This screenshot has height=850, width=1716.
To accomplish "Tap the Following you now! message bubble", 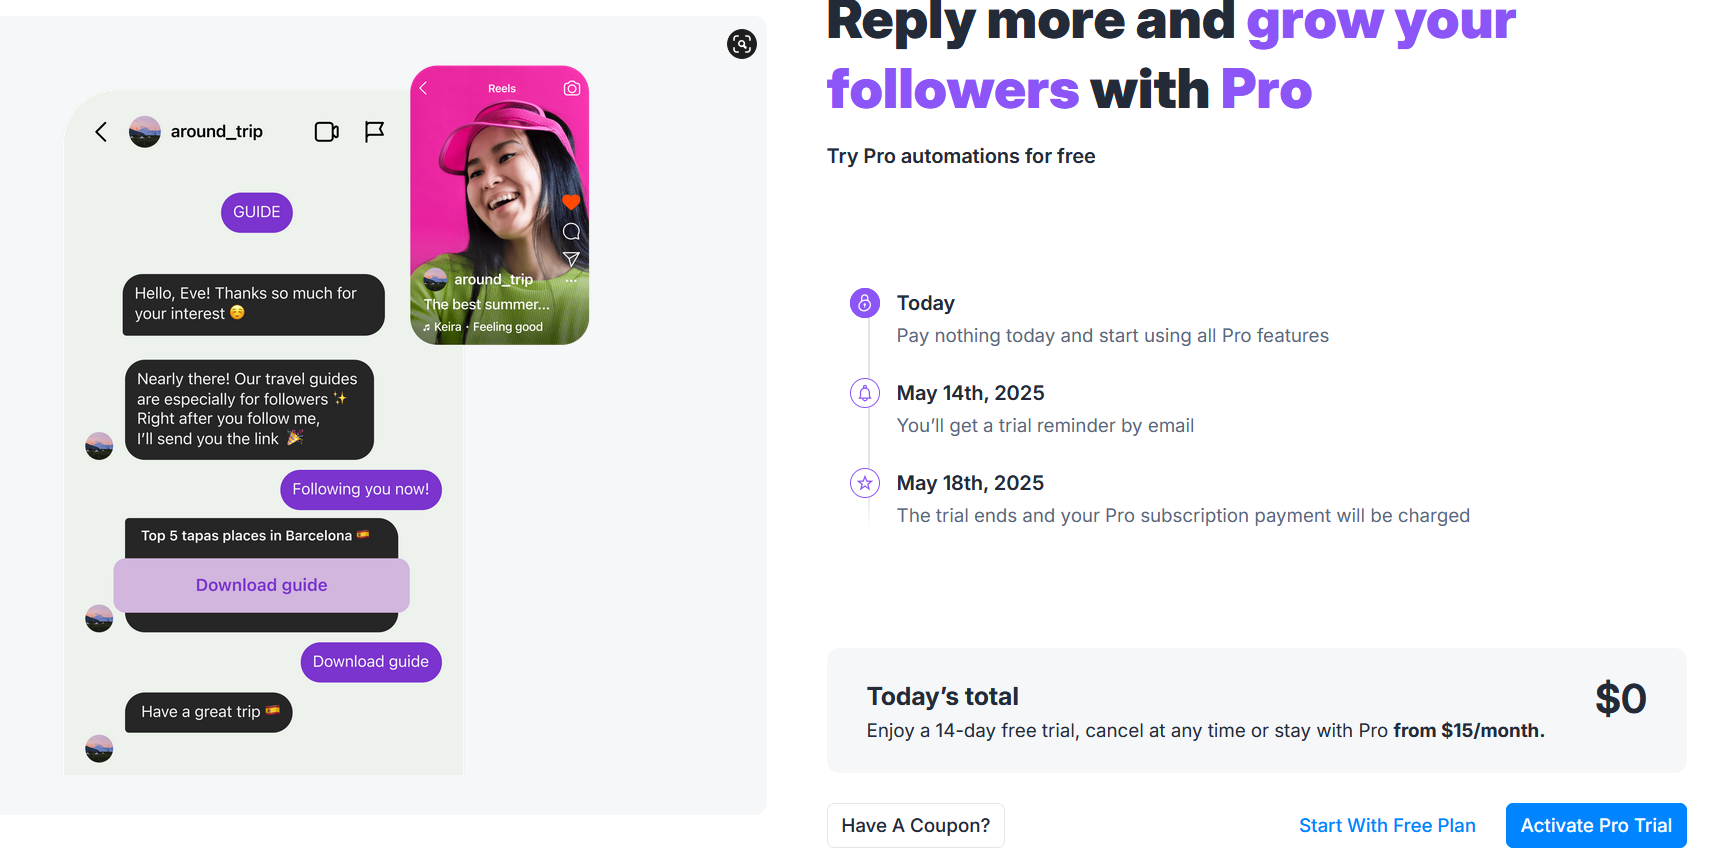I will pyautogui.click(x=361, y=489).
